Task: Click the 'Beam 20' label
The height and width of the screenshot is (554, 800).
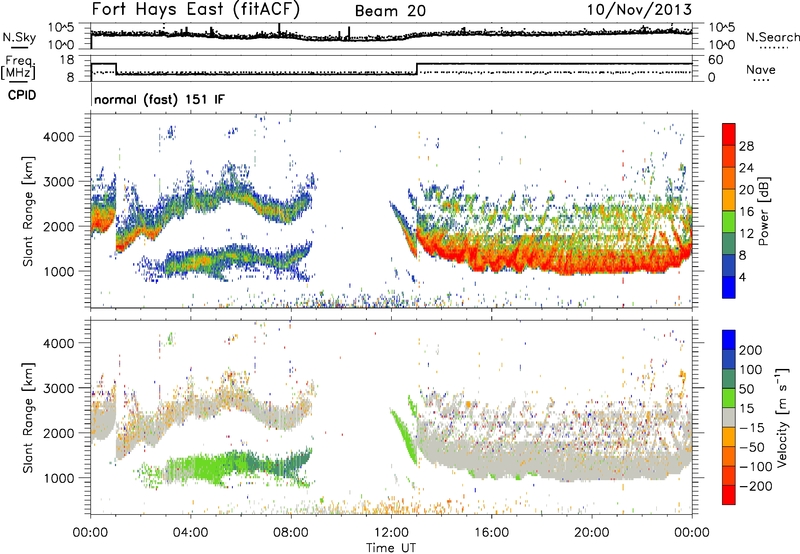Action: click(390, 11)
